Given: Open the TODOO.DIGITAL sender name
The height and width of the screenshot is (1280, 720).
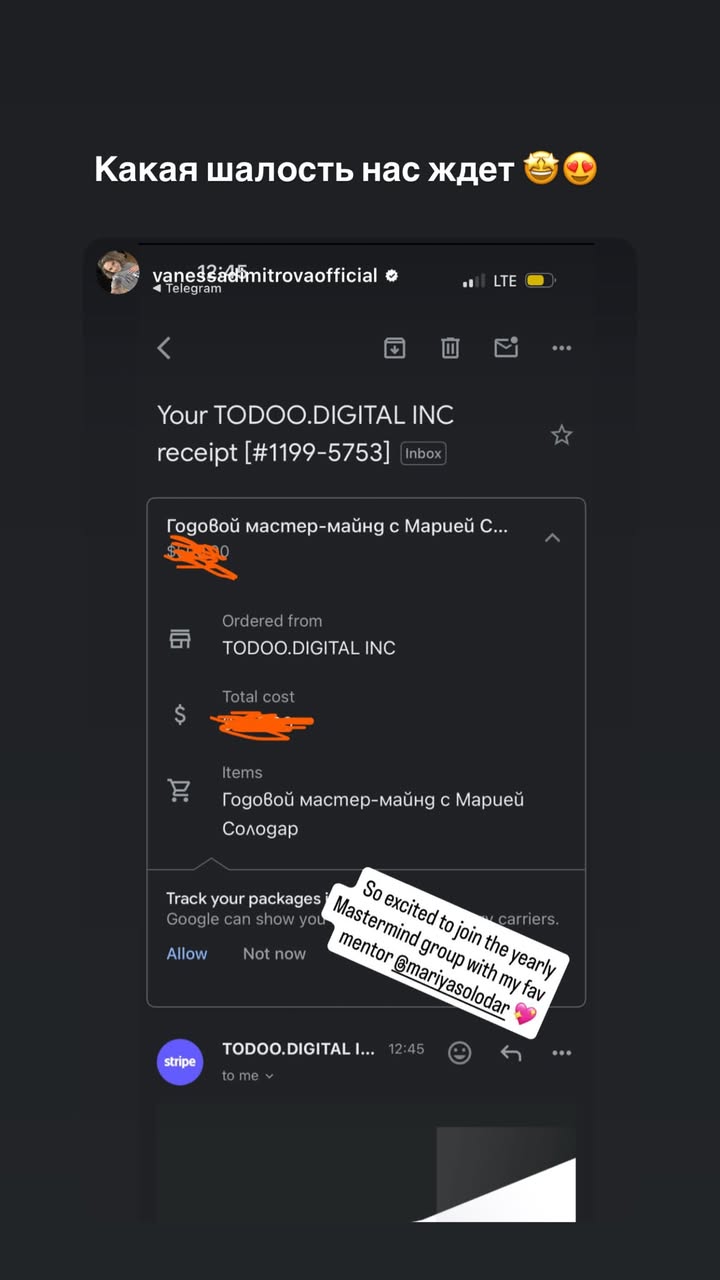Looking at the screenshot, I should pos(298,1049).
